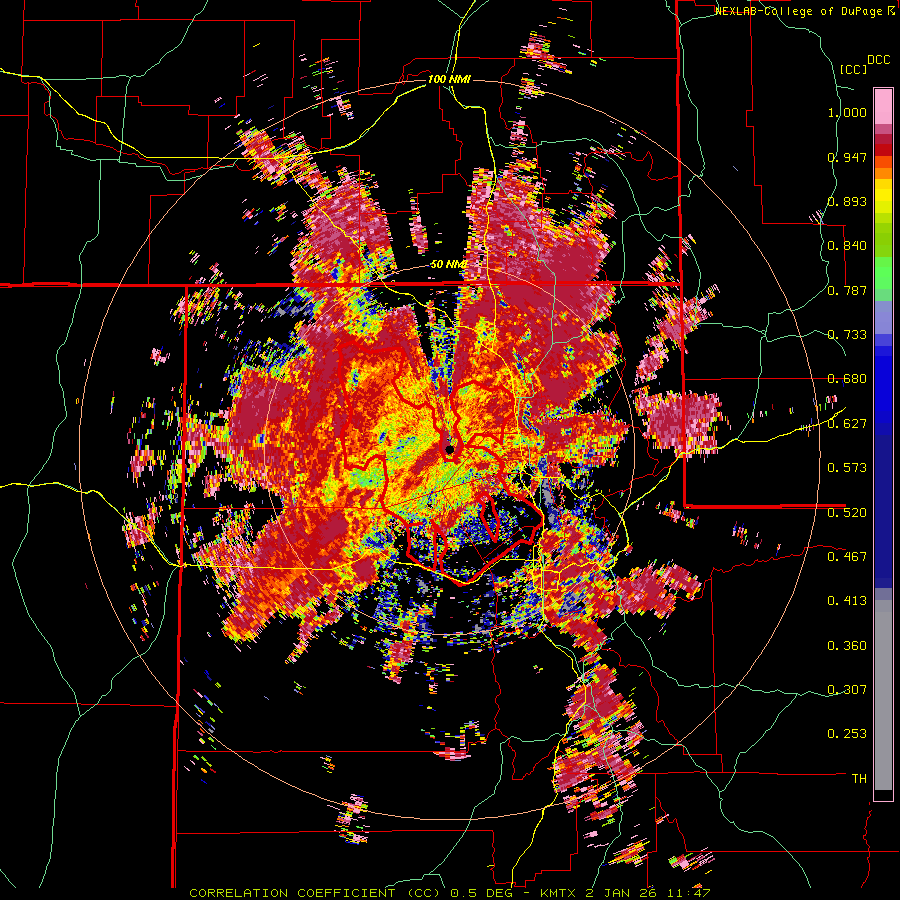Viewport: 900px width, 900px height.
Task: Click the [CC] unit label
Action: [853, 69]
